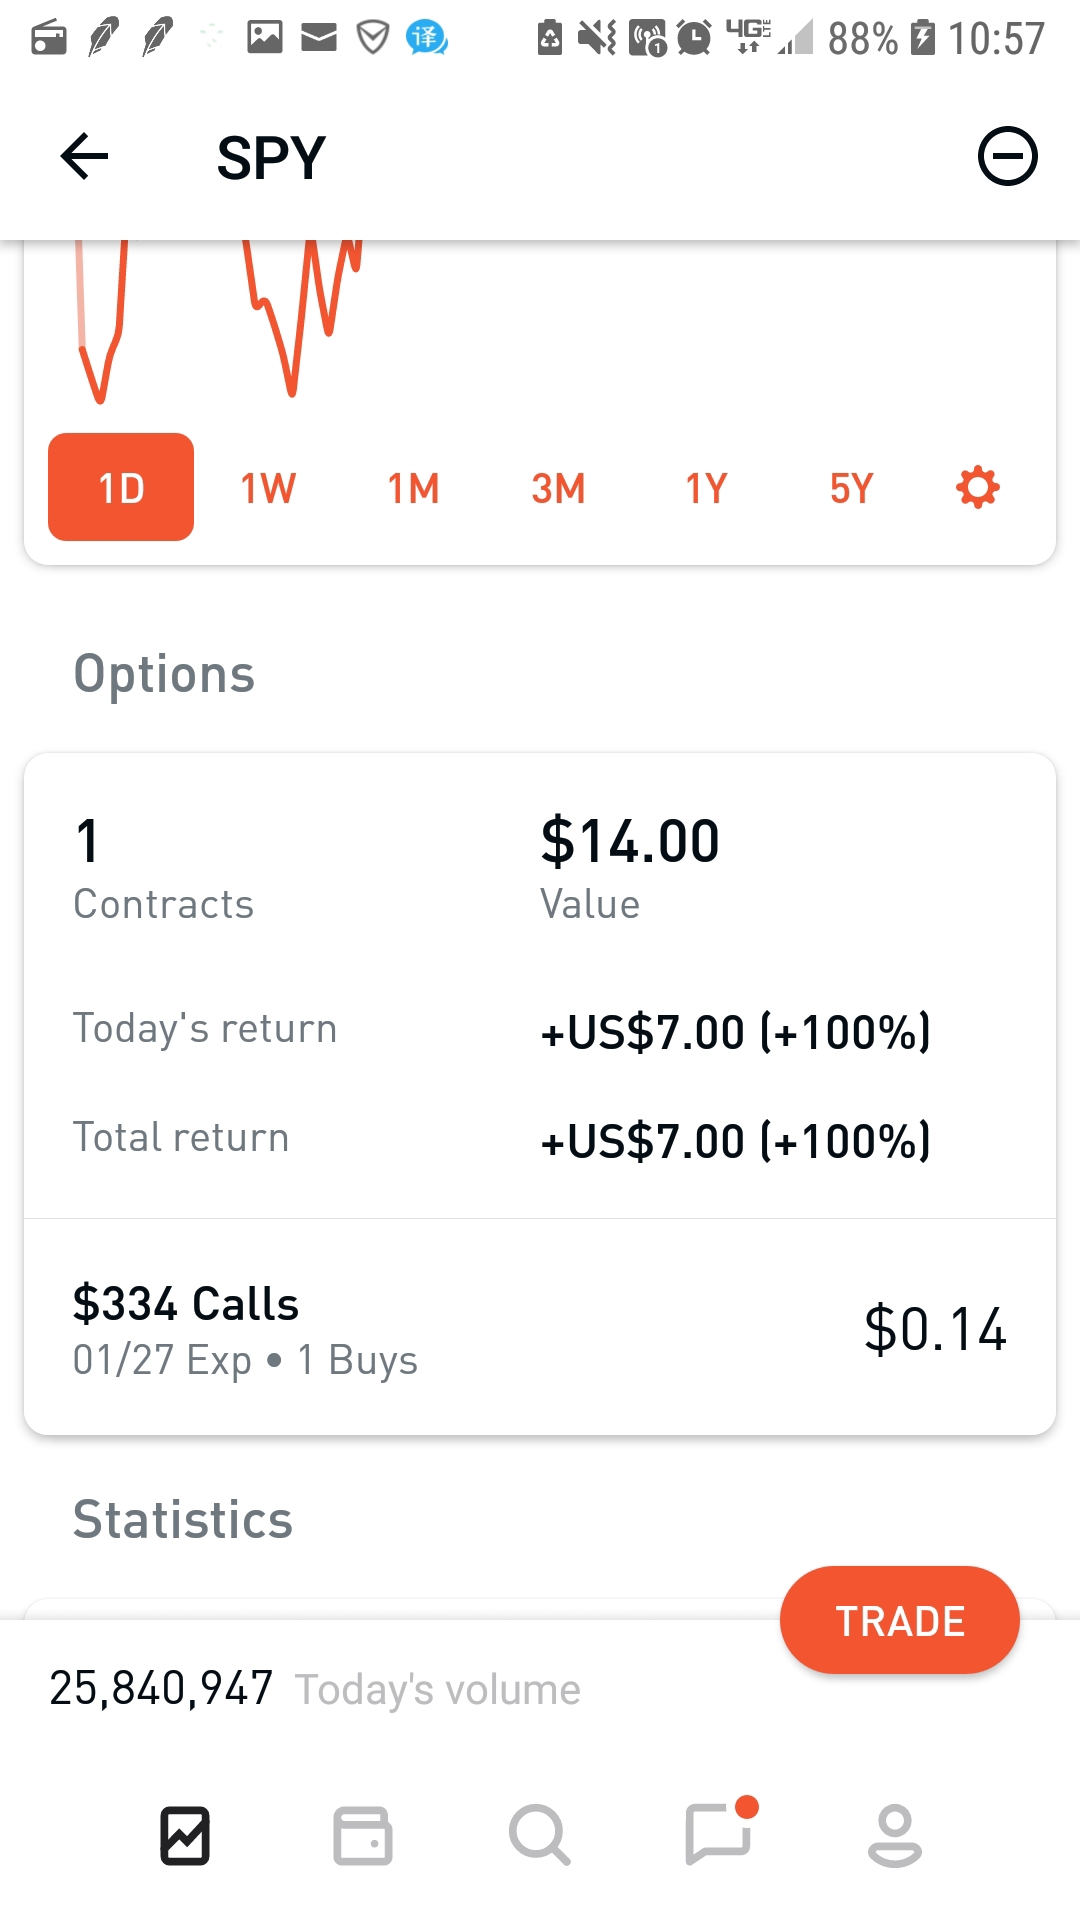The height and width of the screenshot is (1920, 1080).
Task: Select the 1W chart range
Action: click(268, 489)
